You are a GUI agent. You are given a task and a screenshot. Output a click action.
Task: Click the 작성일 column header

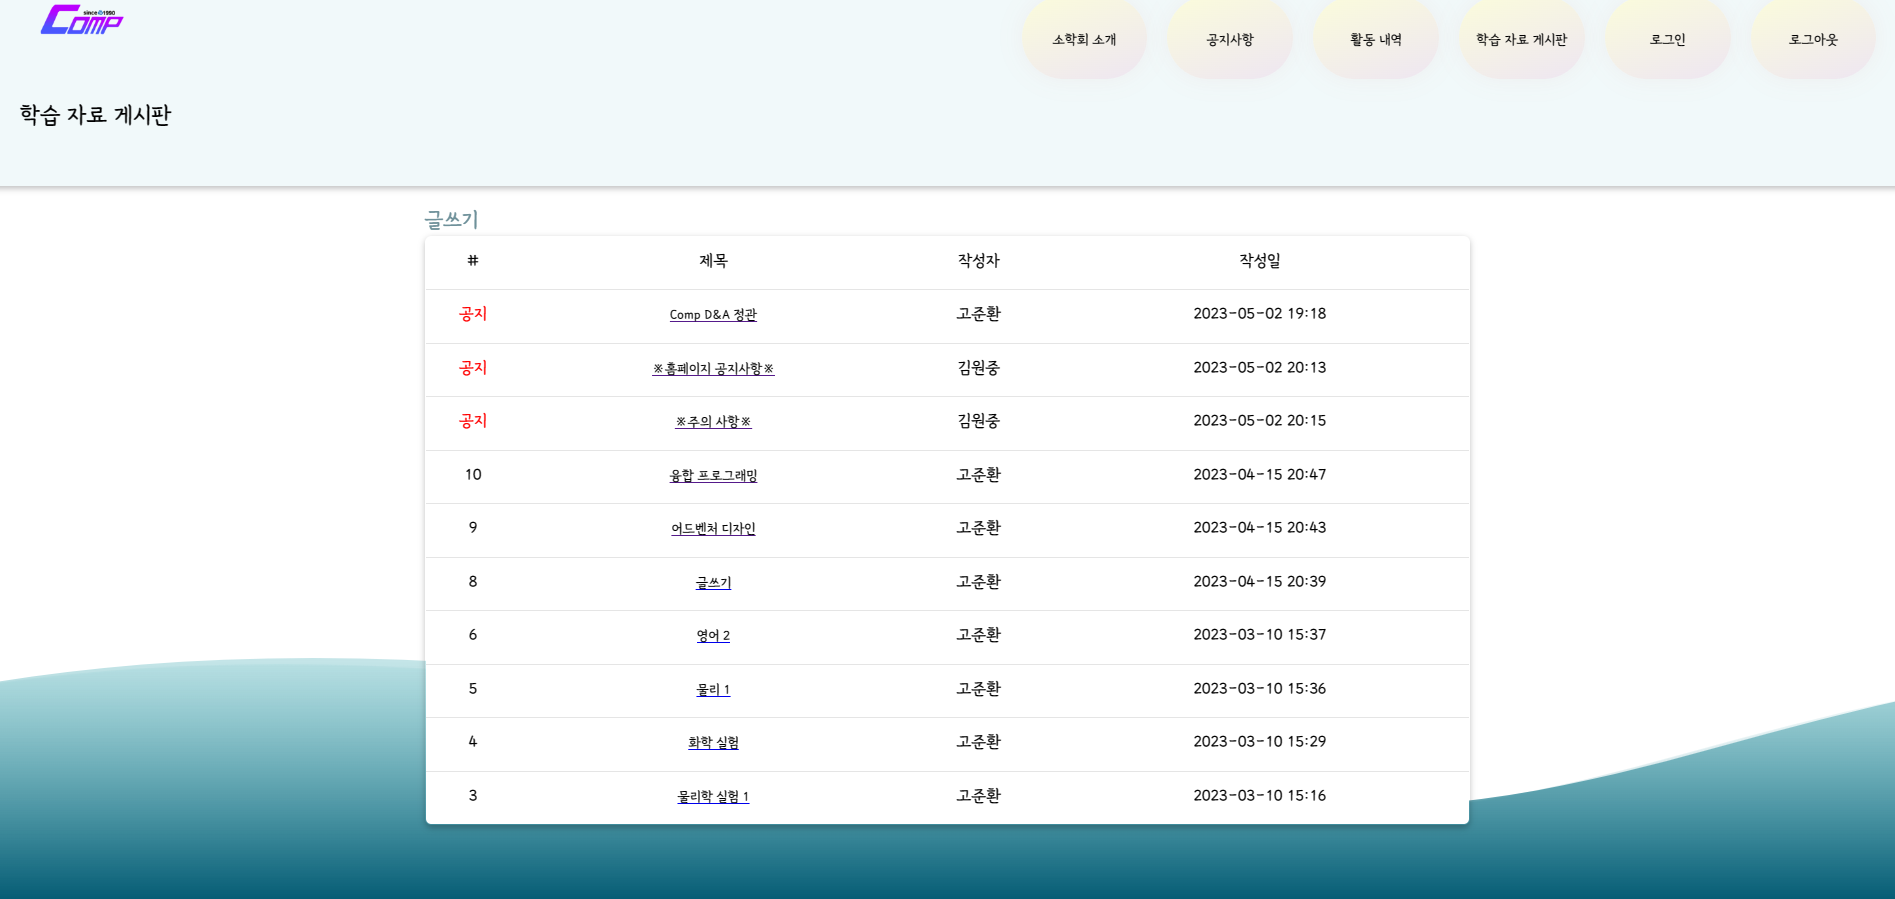pos(1259,261)
